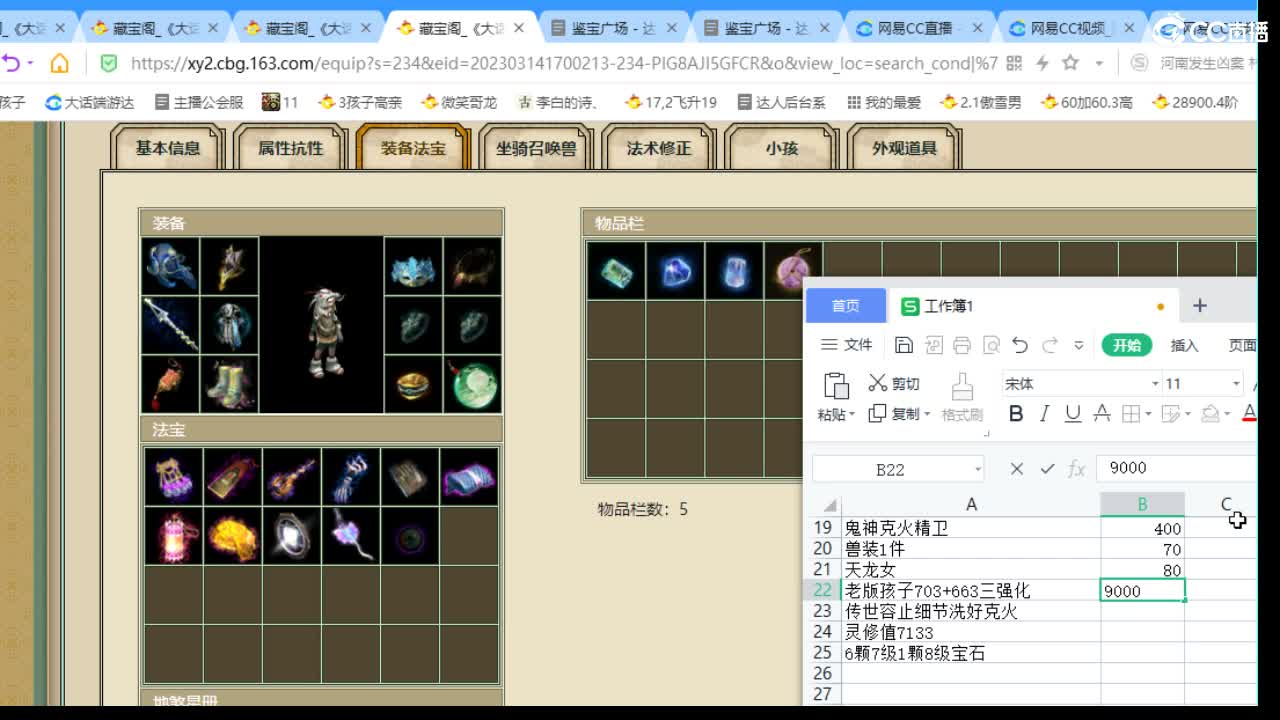Cancel formula entry with X icon
This screenshot has width=1280, height=720.
tap(1016, 468)
